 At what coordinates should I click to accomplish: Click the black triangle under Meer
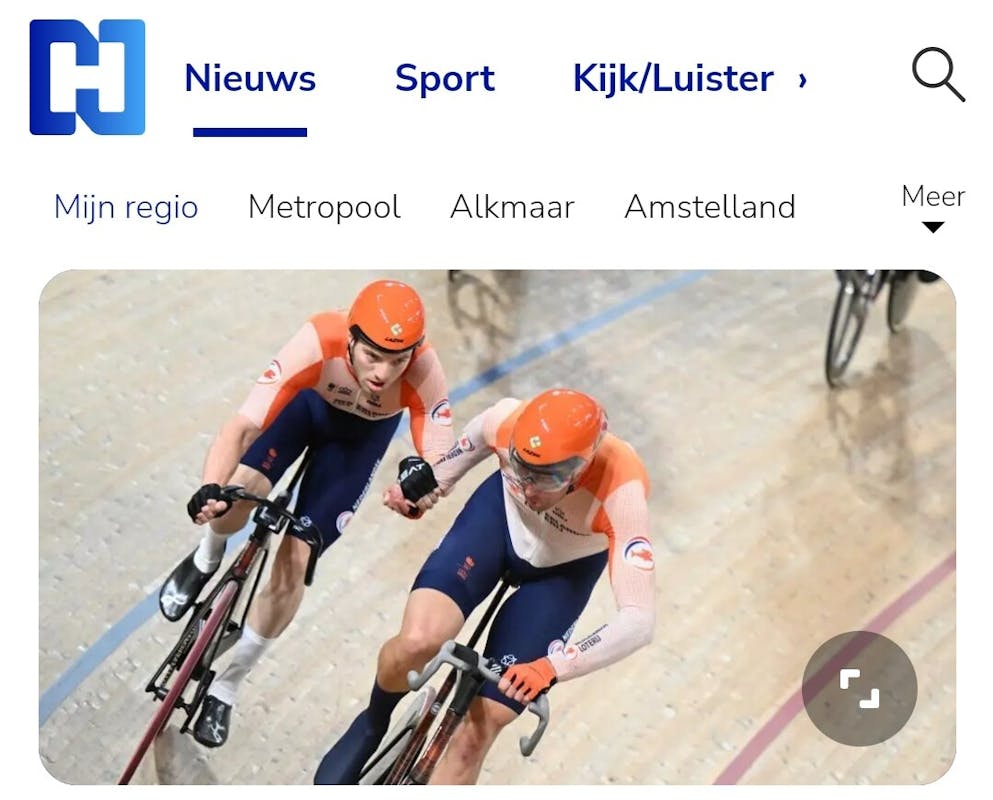[x=933, y=227]
